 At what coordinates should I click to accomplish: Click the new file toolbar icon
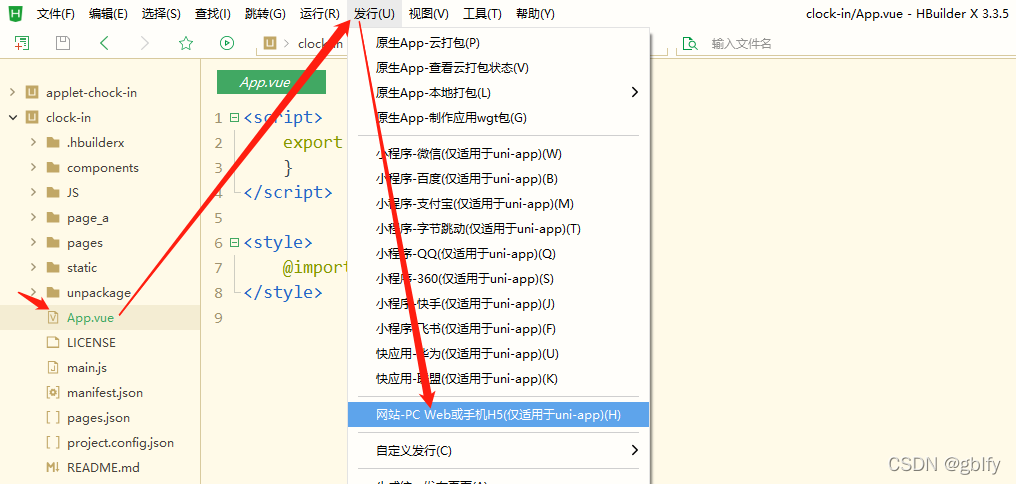22,43
